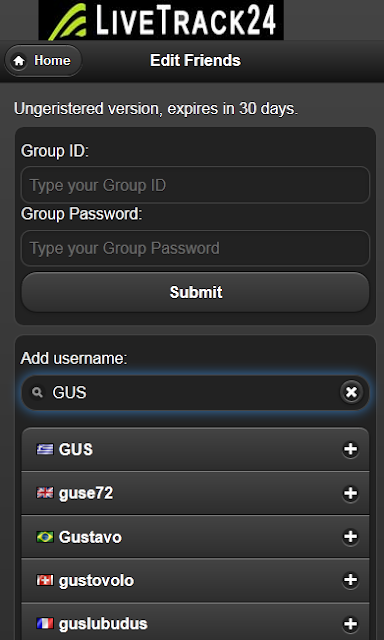Click into the Add username search box
Viewport: 384px width, 640px height.
coord(195,393)
